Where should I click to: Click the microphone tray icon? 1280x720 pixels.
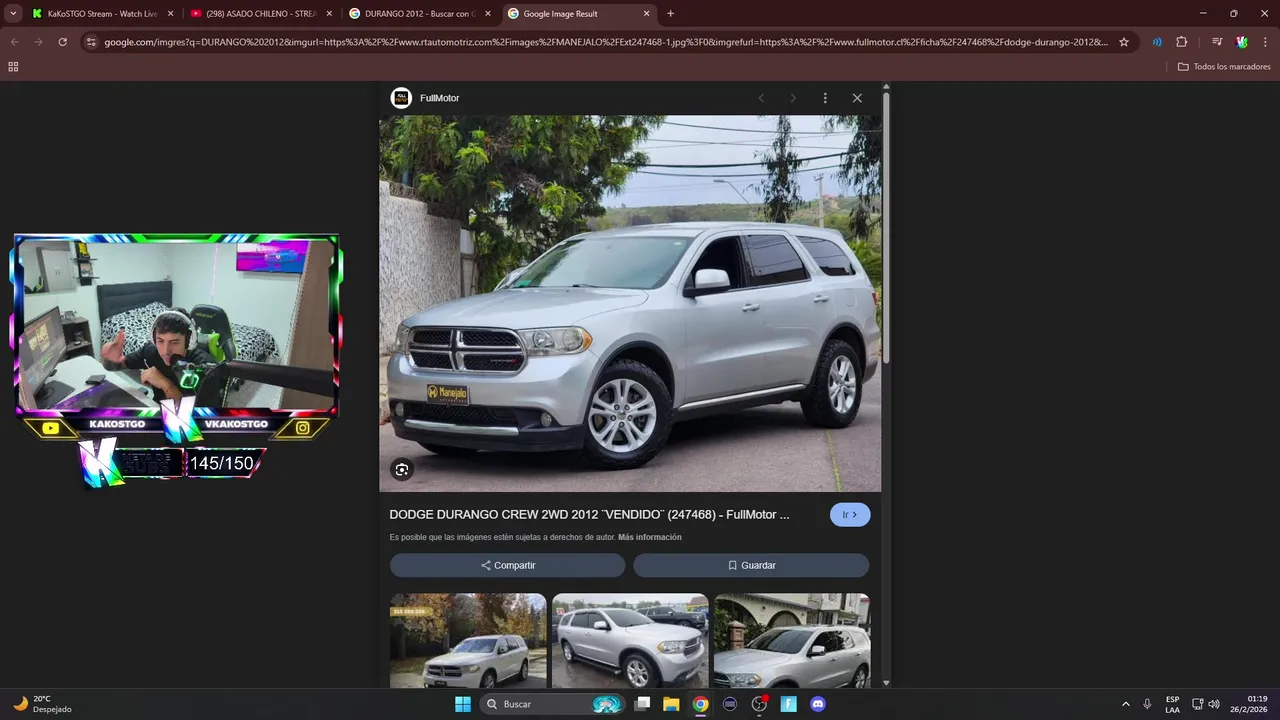(x=1147, y=704)
